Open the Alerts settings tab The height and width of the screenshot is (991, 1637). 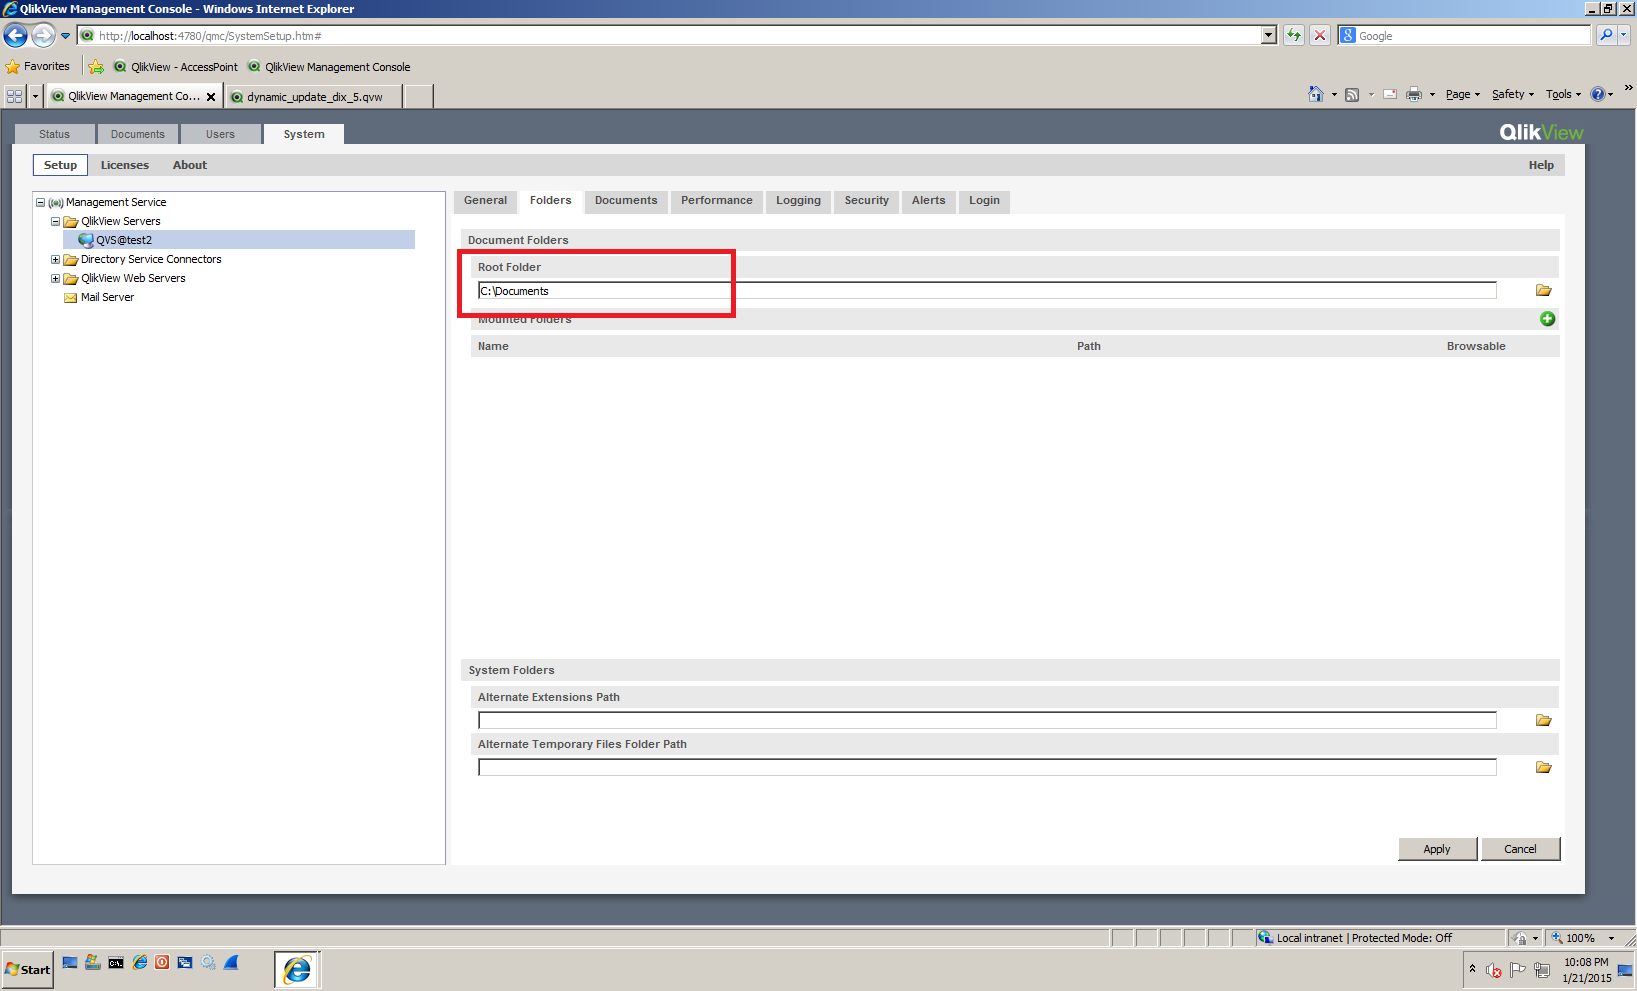click(929, 201)
